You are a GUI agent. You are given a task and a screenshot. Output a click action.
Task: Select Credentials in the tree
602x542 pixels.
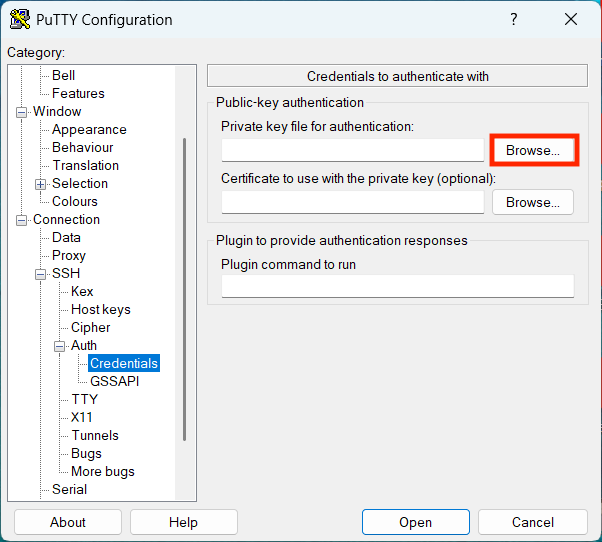pyautogui.click(x=124, y=363)
